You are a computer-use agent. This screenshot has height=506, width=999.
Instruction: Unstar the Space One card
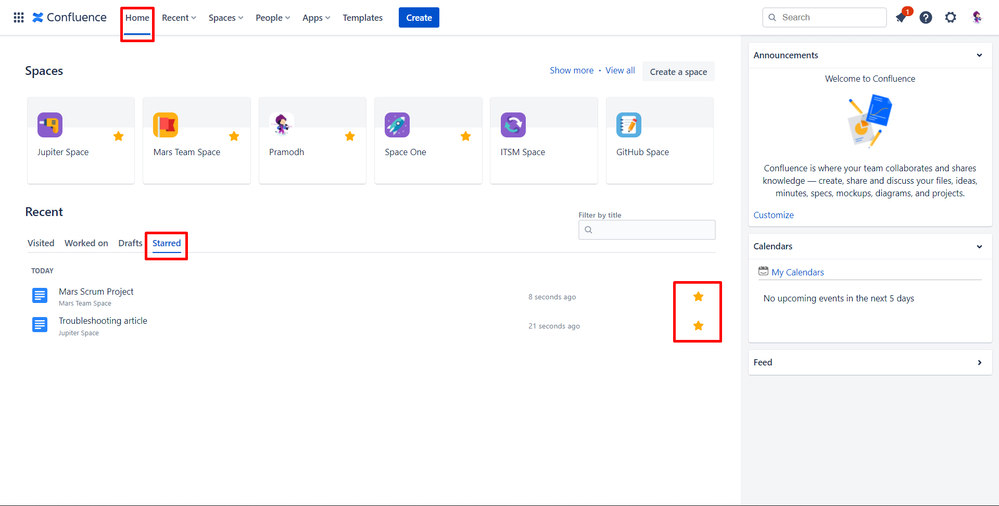tap(466, 136)
